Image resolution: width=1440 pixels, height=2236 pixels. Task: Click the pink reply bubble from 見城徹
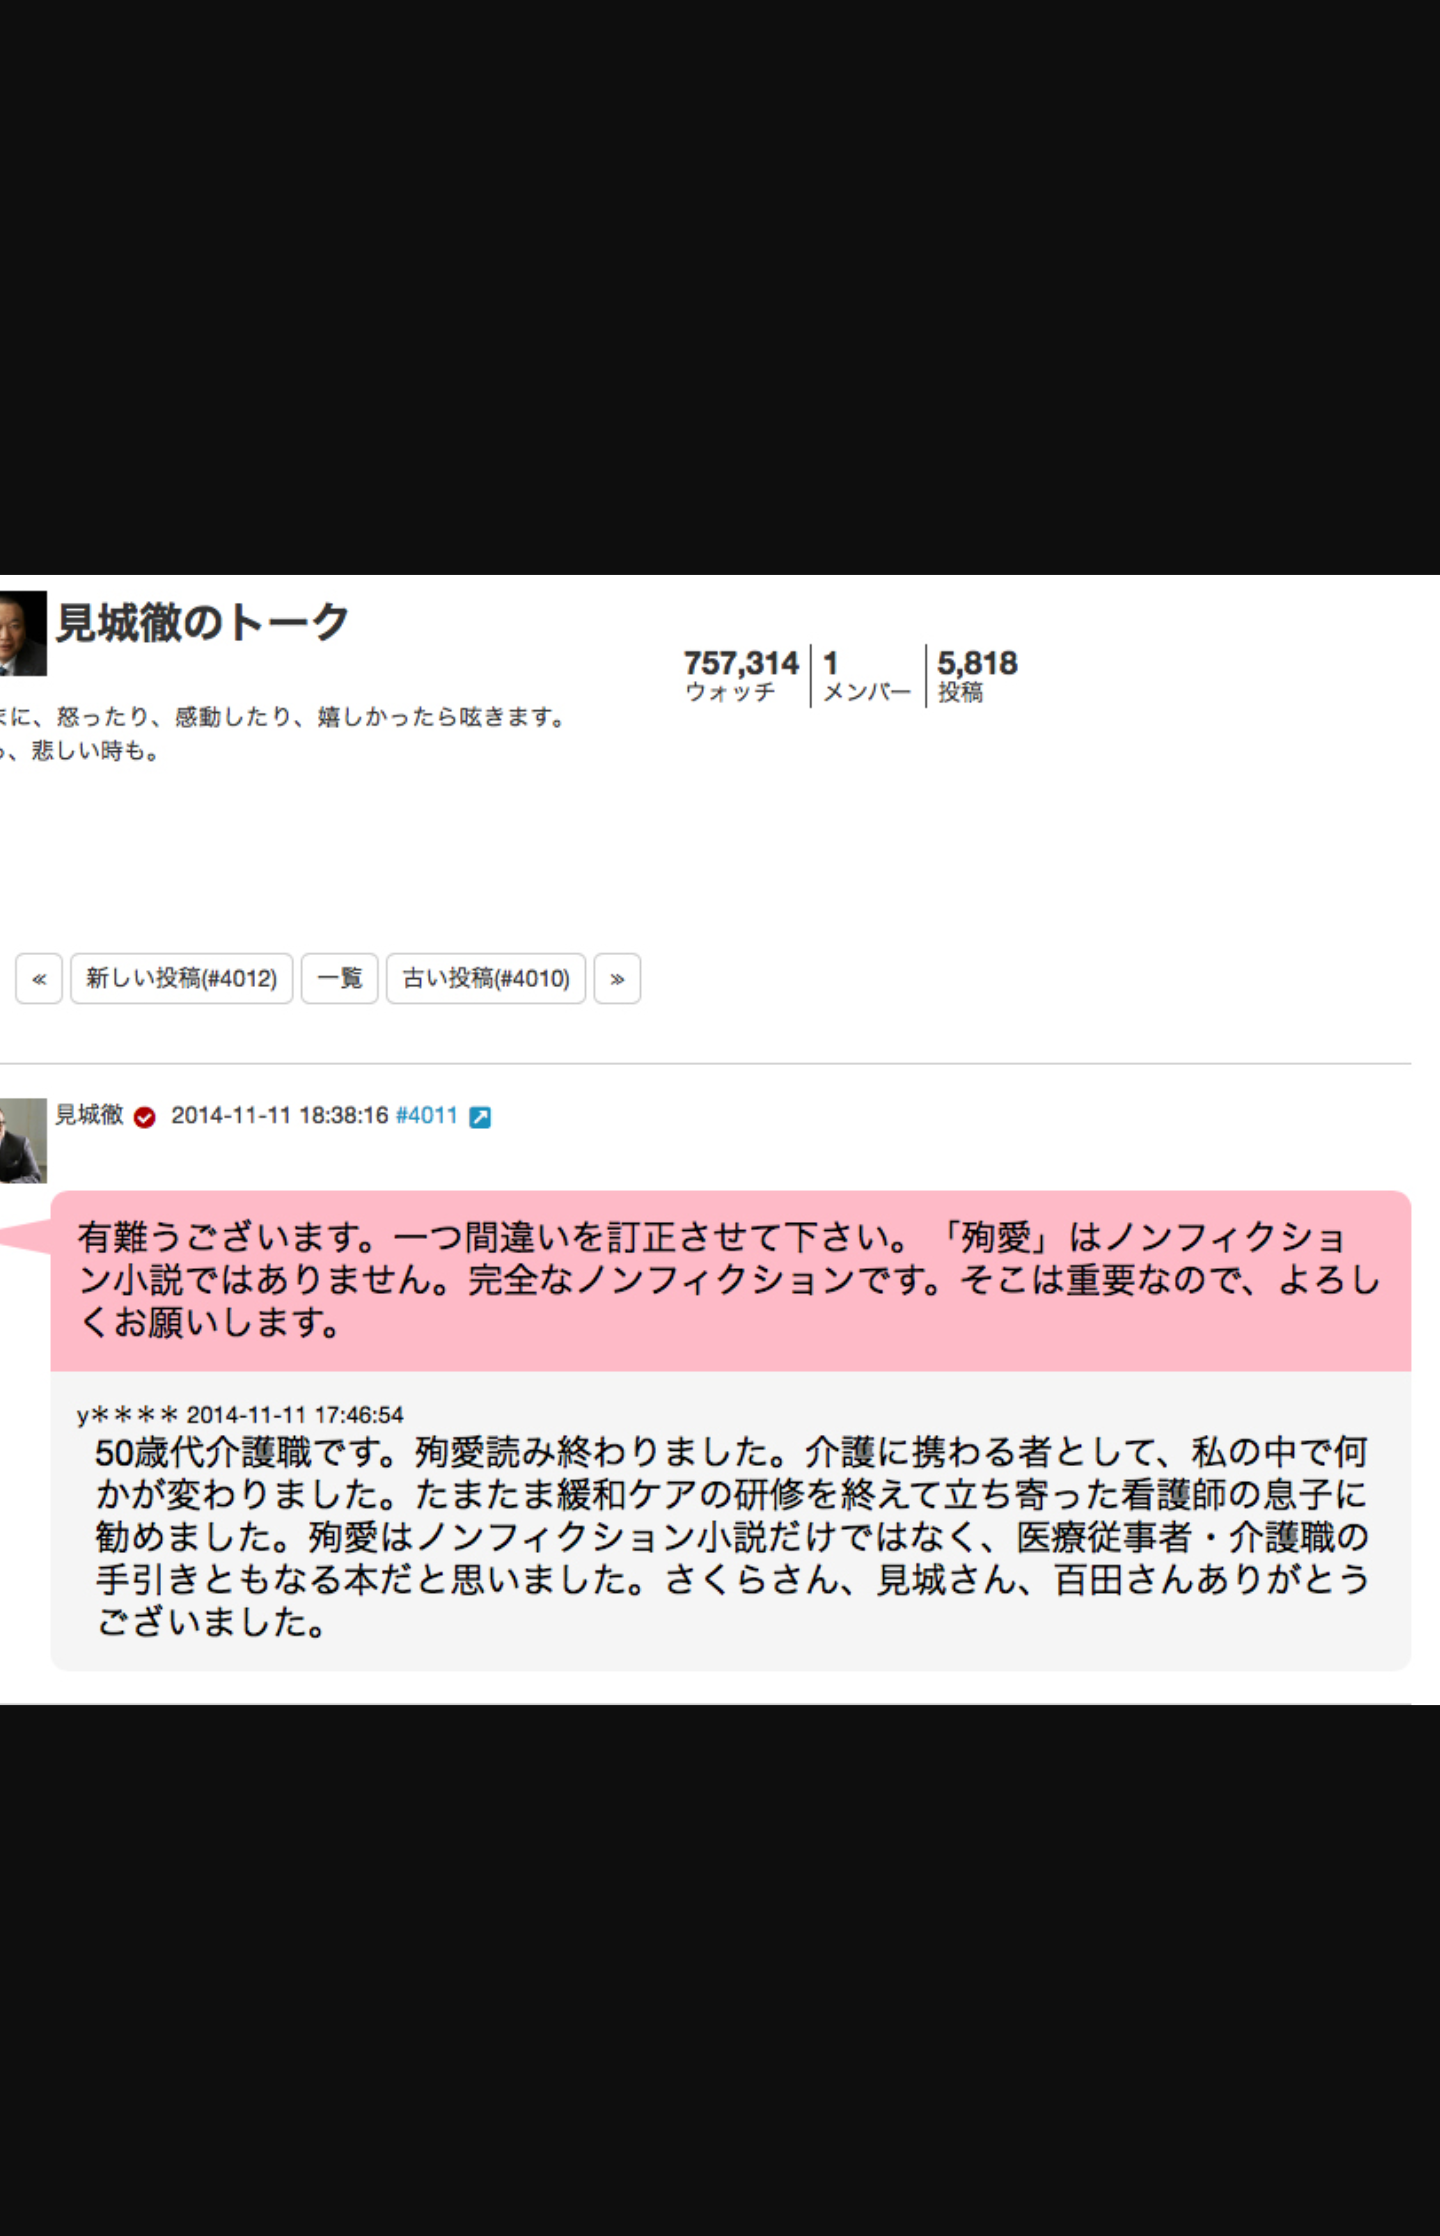(x=730, y=1280)
